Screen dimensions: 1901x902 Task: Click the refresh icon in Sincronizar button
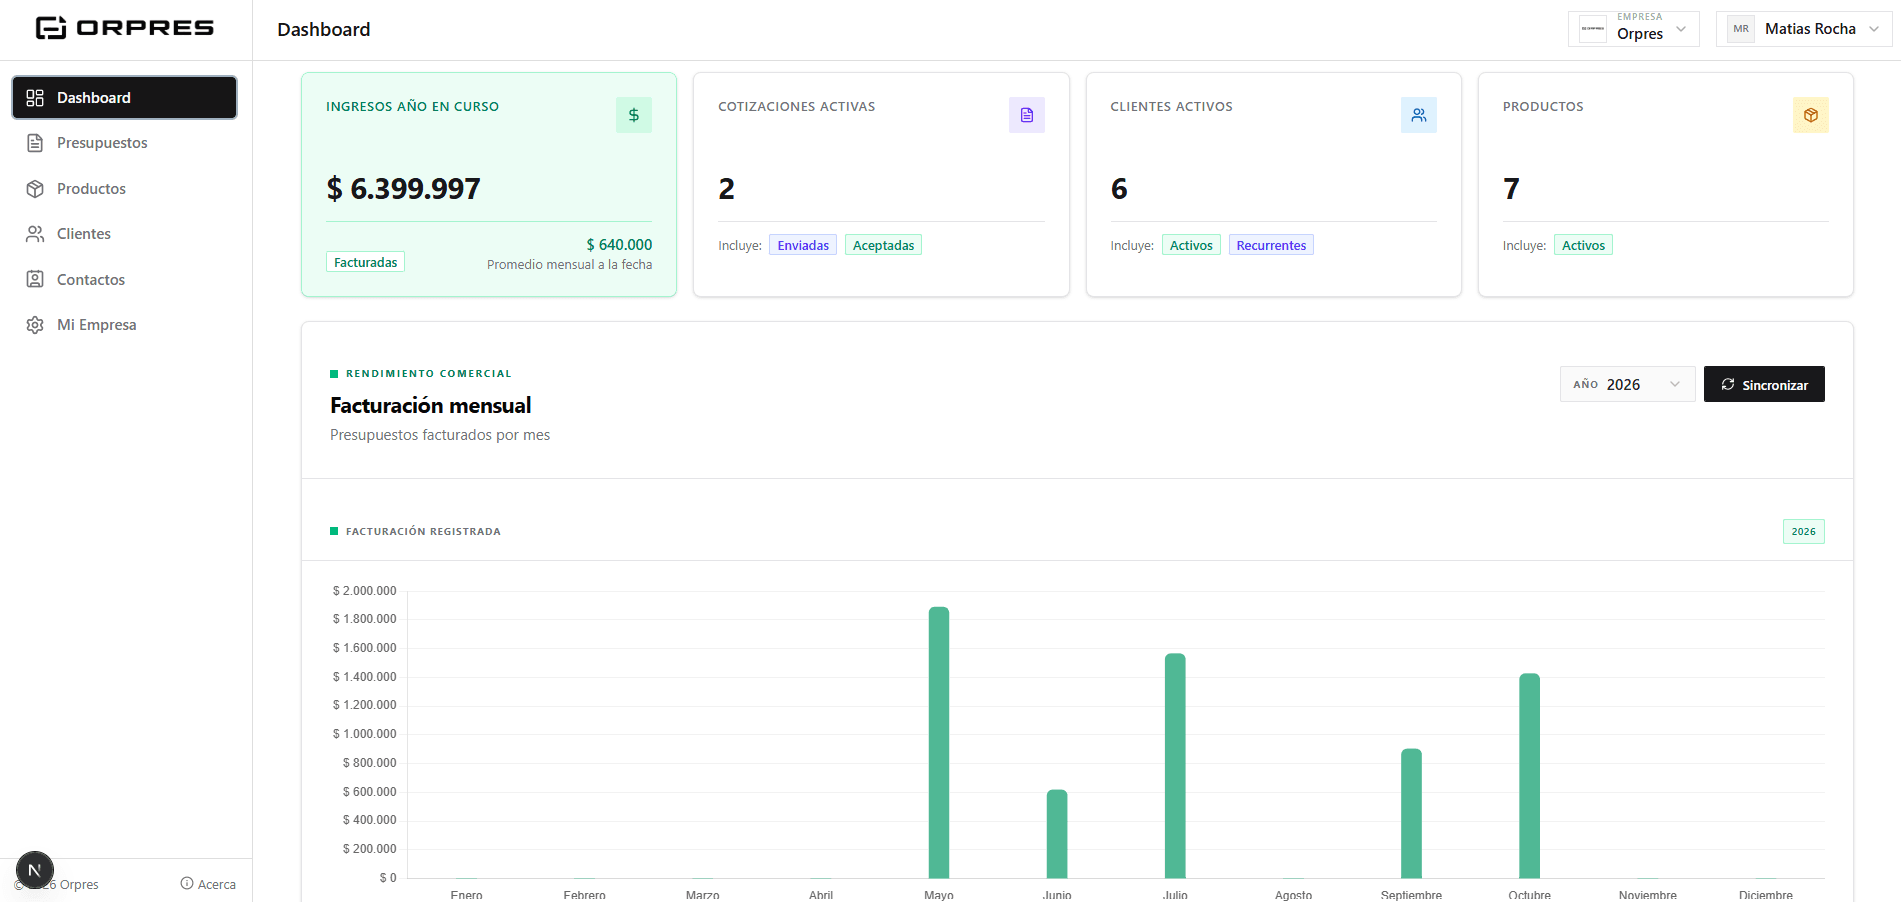point(1728,385)
